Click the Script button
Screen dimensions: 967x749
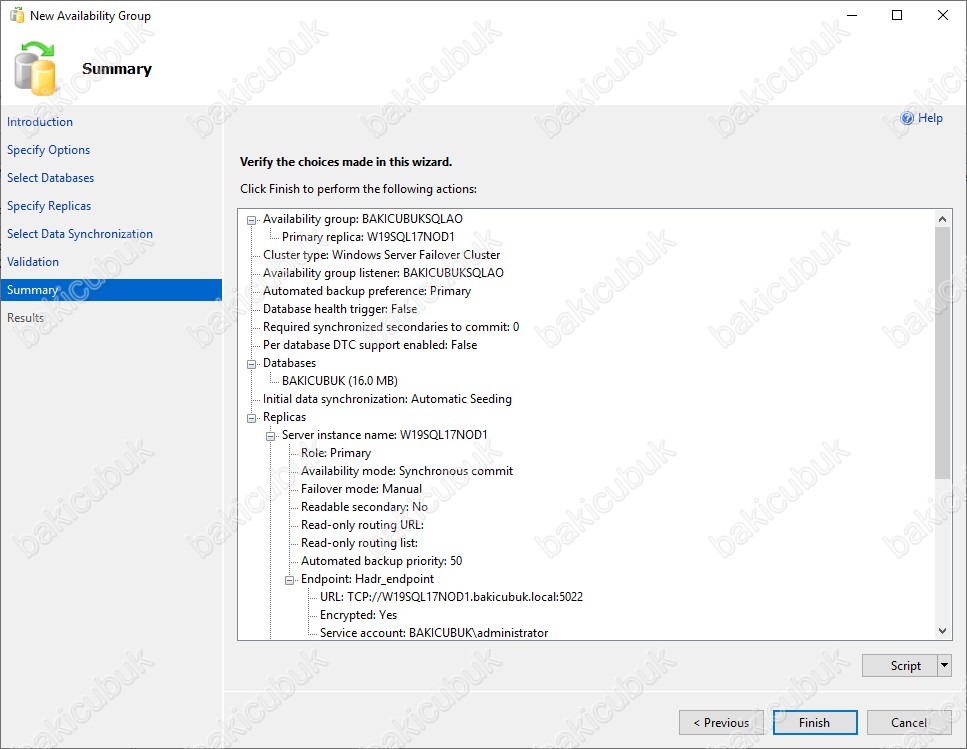(x=900, y=666)
